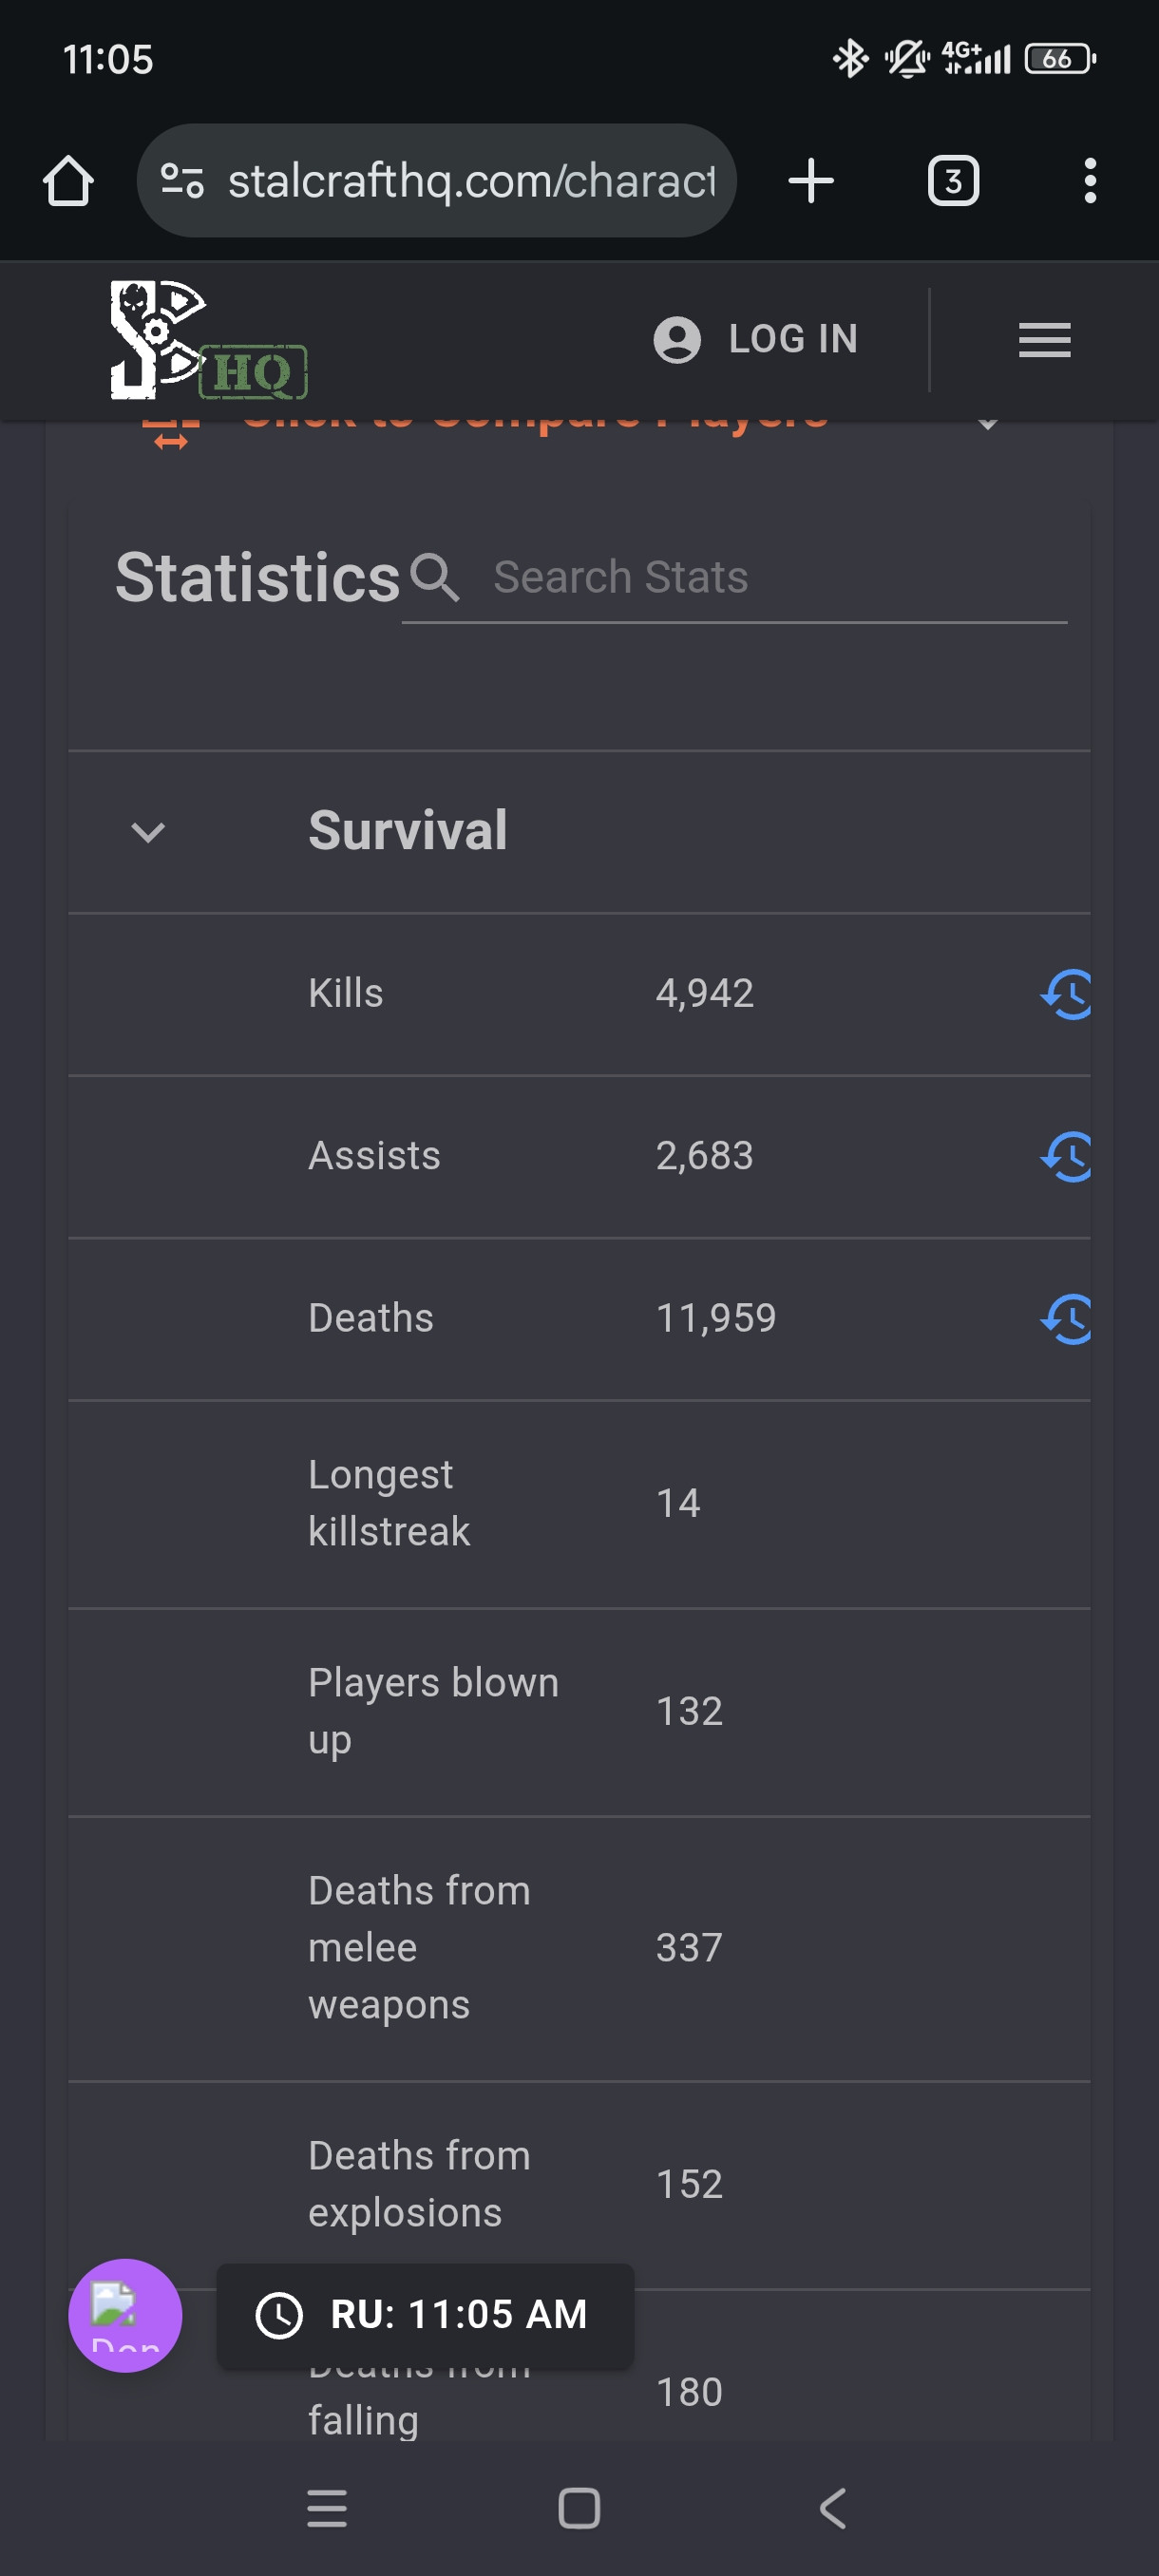The image size is (1159, 2576).
Task: Open the tab switcher showing 3 tabs
Action: 953,181
